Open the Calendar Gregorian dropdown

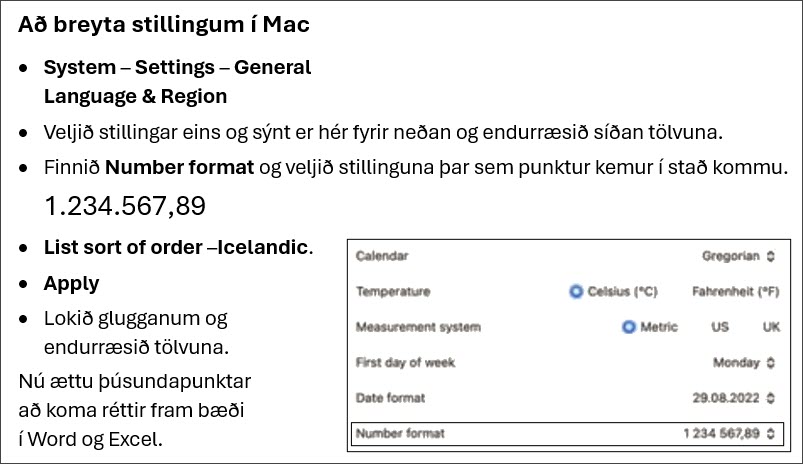738,256
